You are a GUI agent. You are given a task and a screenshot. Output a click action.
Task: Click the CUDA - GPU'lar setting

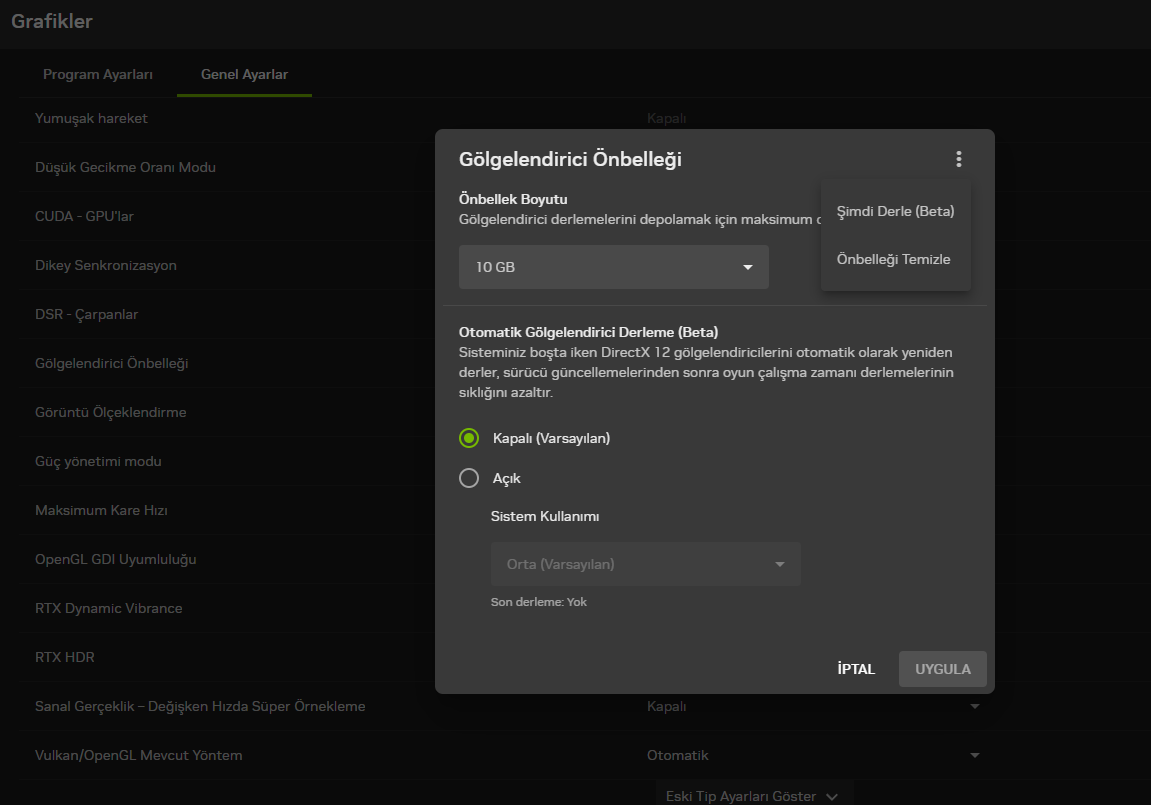[x=84, y=216]
